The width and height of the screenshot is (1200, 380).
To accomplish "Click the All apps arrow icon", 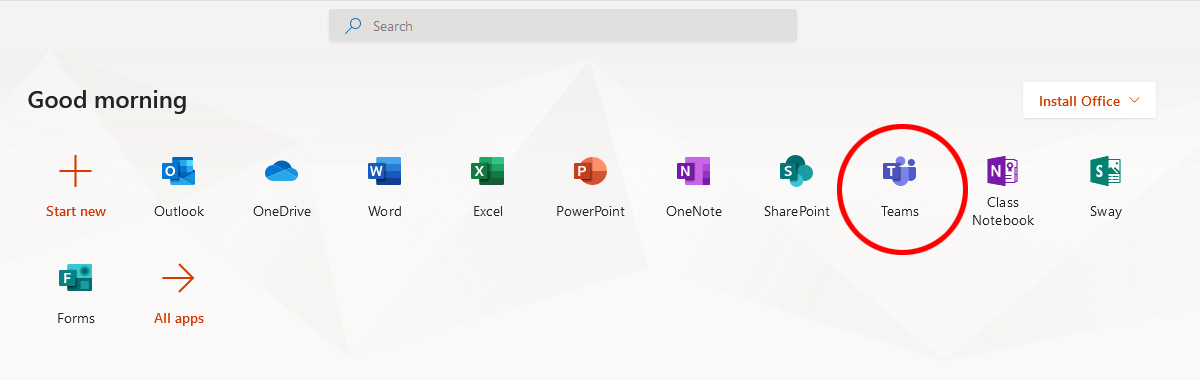I will (x=179, y=278).
